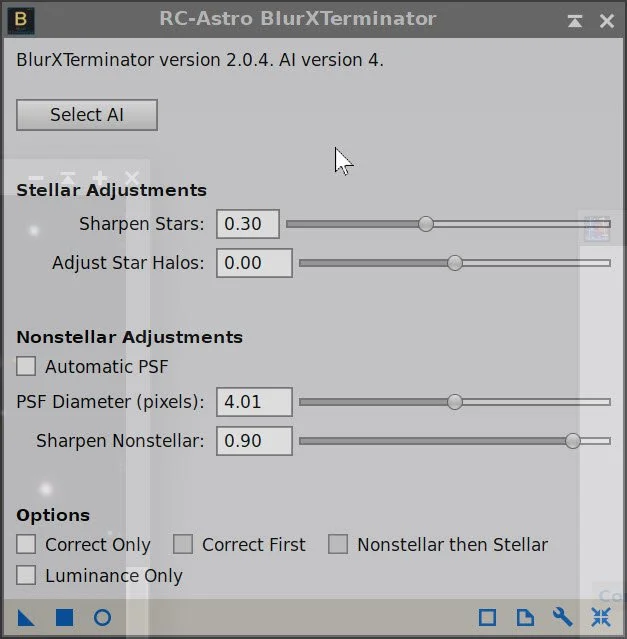Click the Real-Time Preview empty-square icon
Screen dimensions: 627x639
(487, 617)
